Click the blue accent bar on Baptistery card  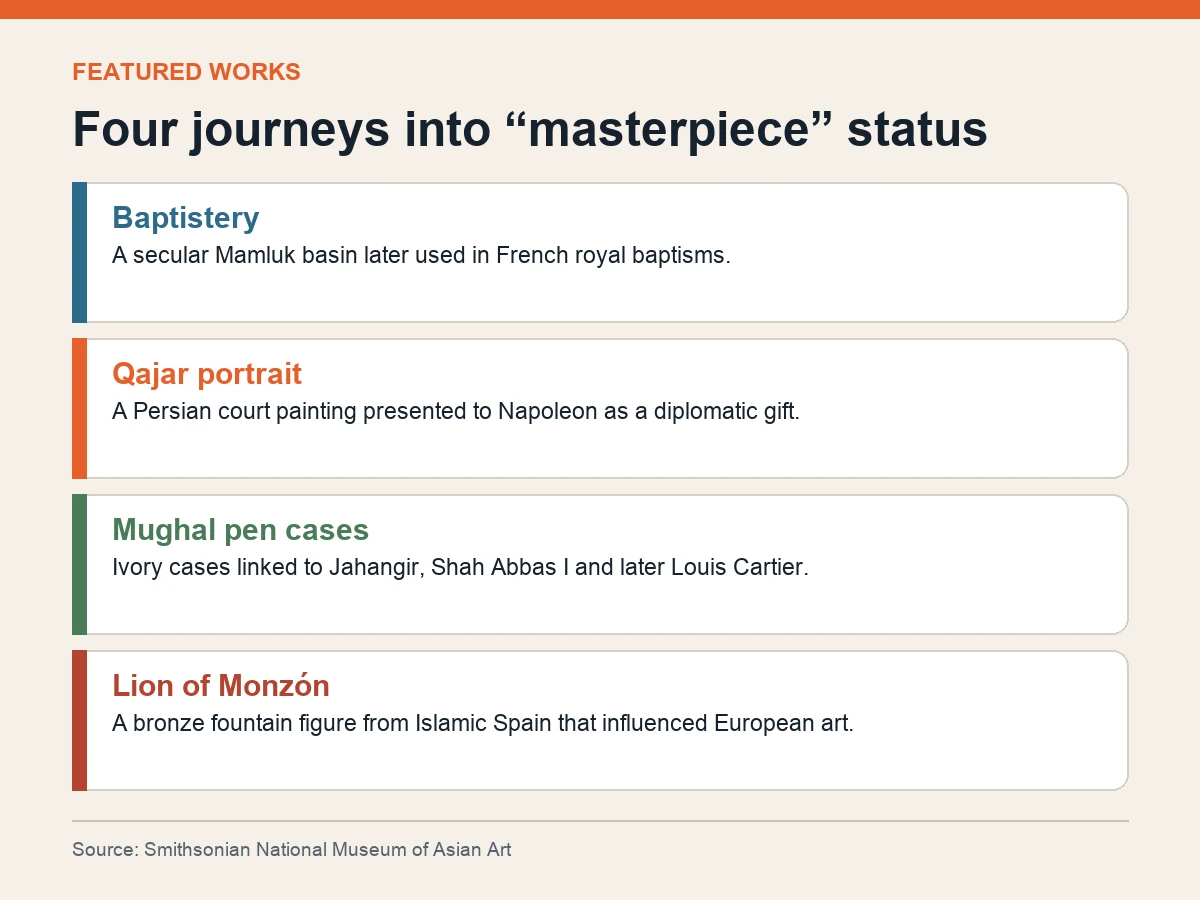click(x=79, y=252)
